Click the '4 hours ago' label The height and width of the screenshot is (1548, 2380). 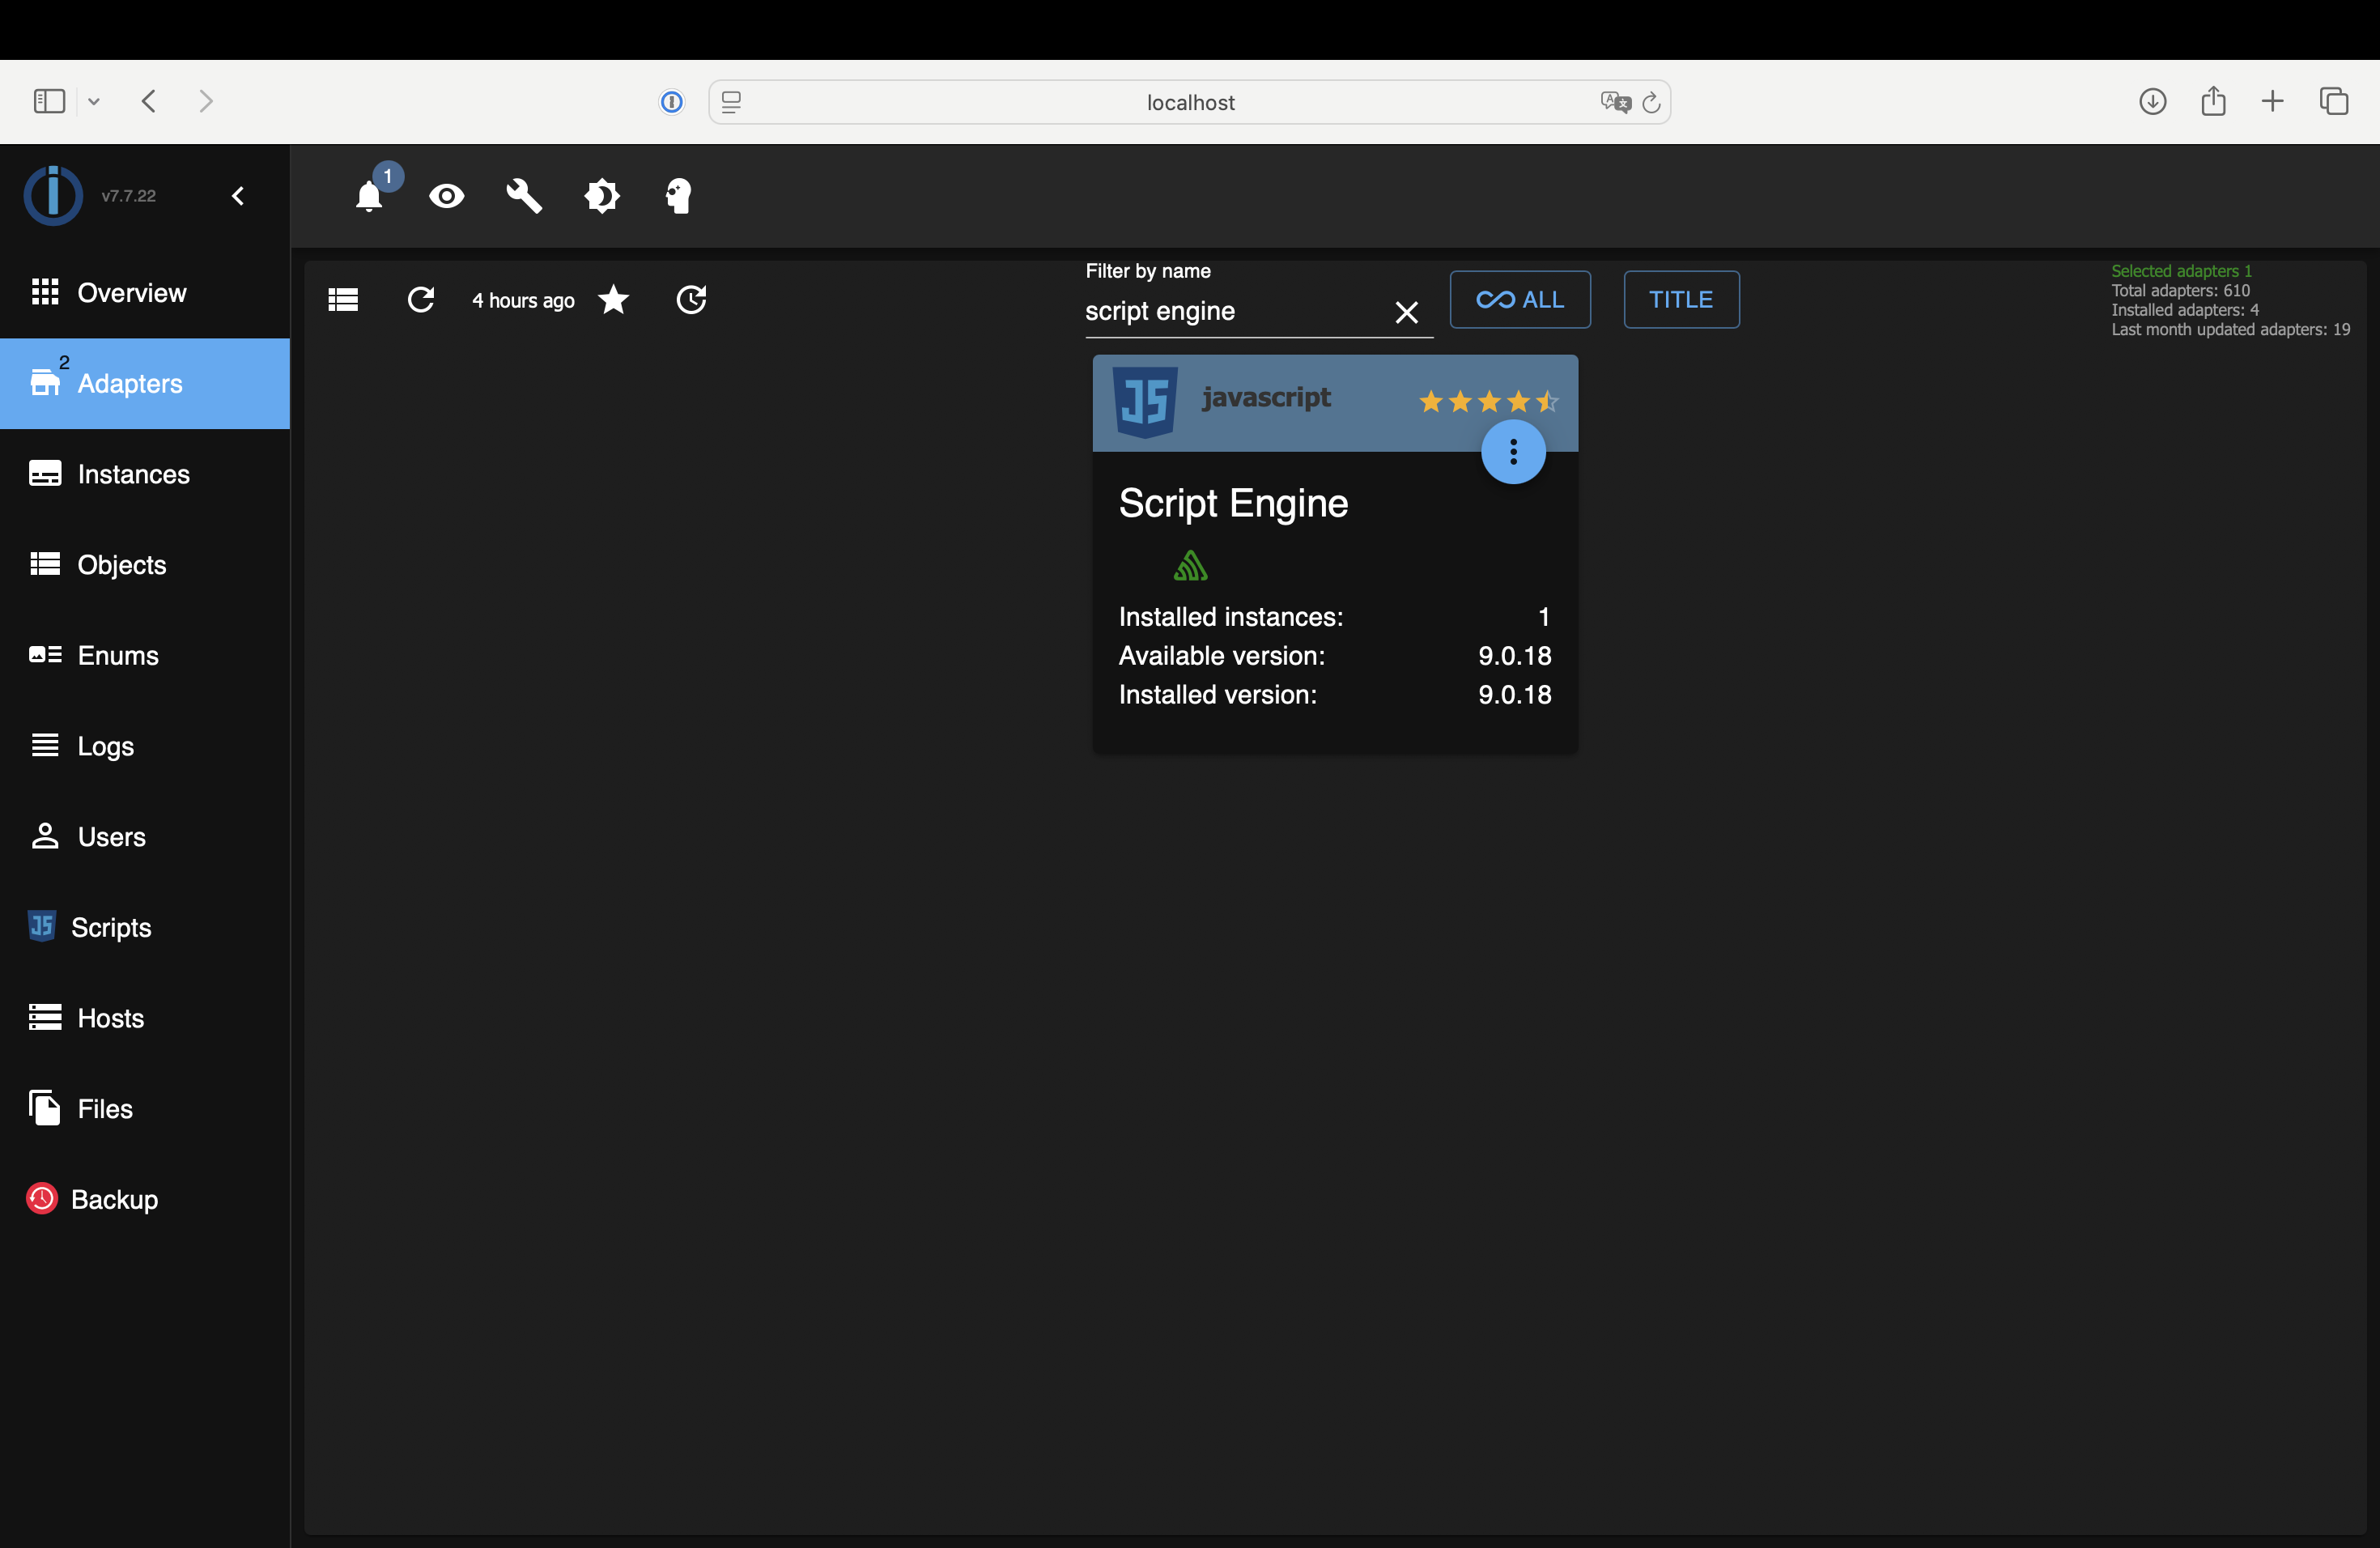(523, 301)
